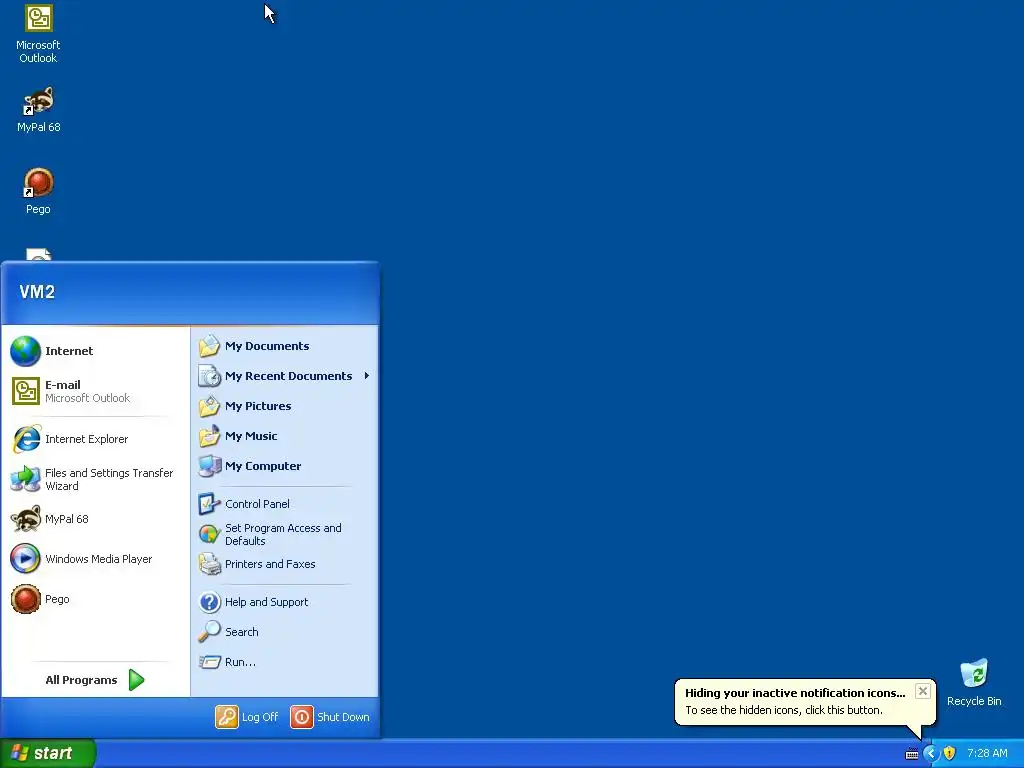
Task: Open My Pictures folder
Action: [x=285, y=406]
